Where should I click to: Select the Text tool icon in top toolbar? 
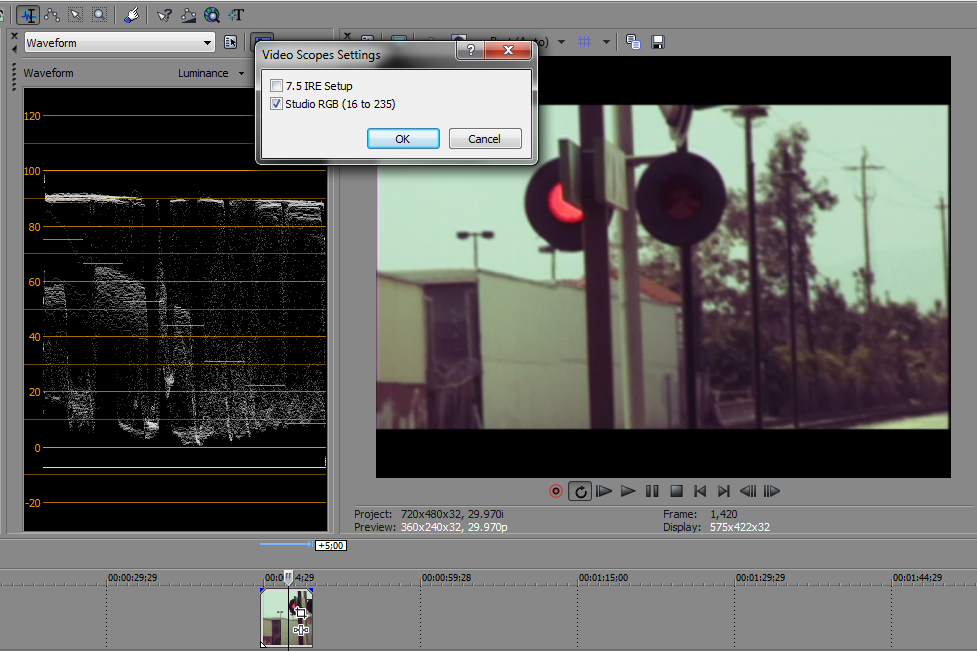pos(236,15)
